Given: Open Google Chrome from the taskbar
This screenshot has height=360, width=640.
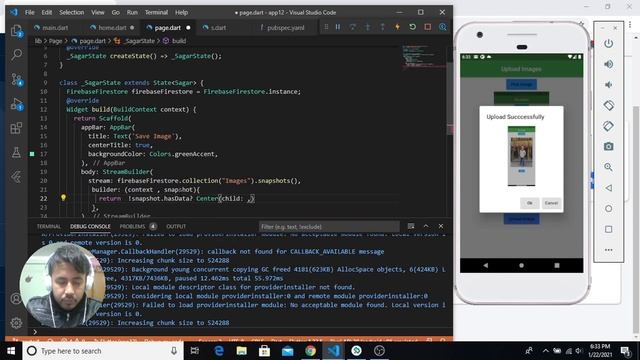Looking at the screenshot, I should [310, 351].
